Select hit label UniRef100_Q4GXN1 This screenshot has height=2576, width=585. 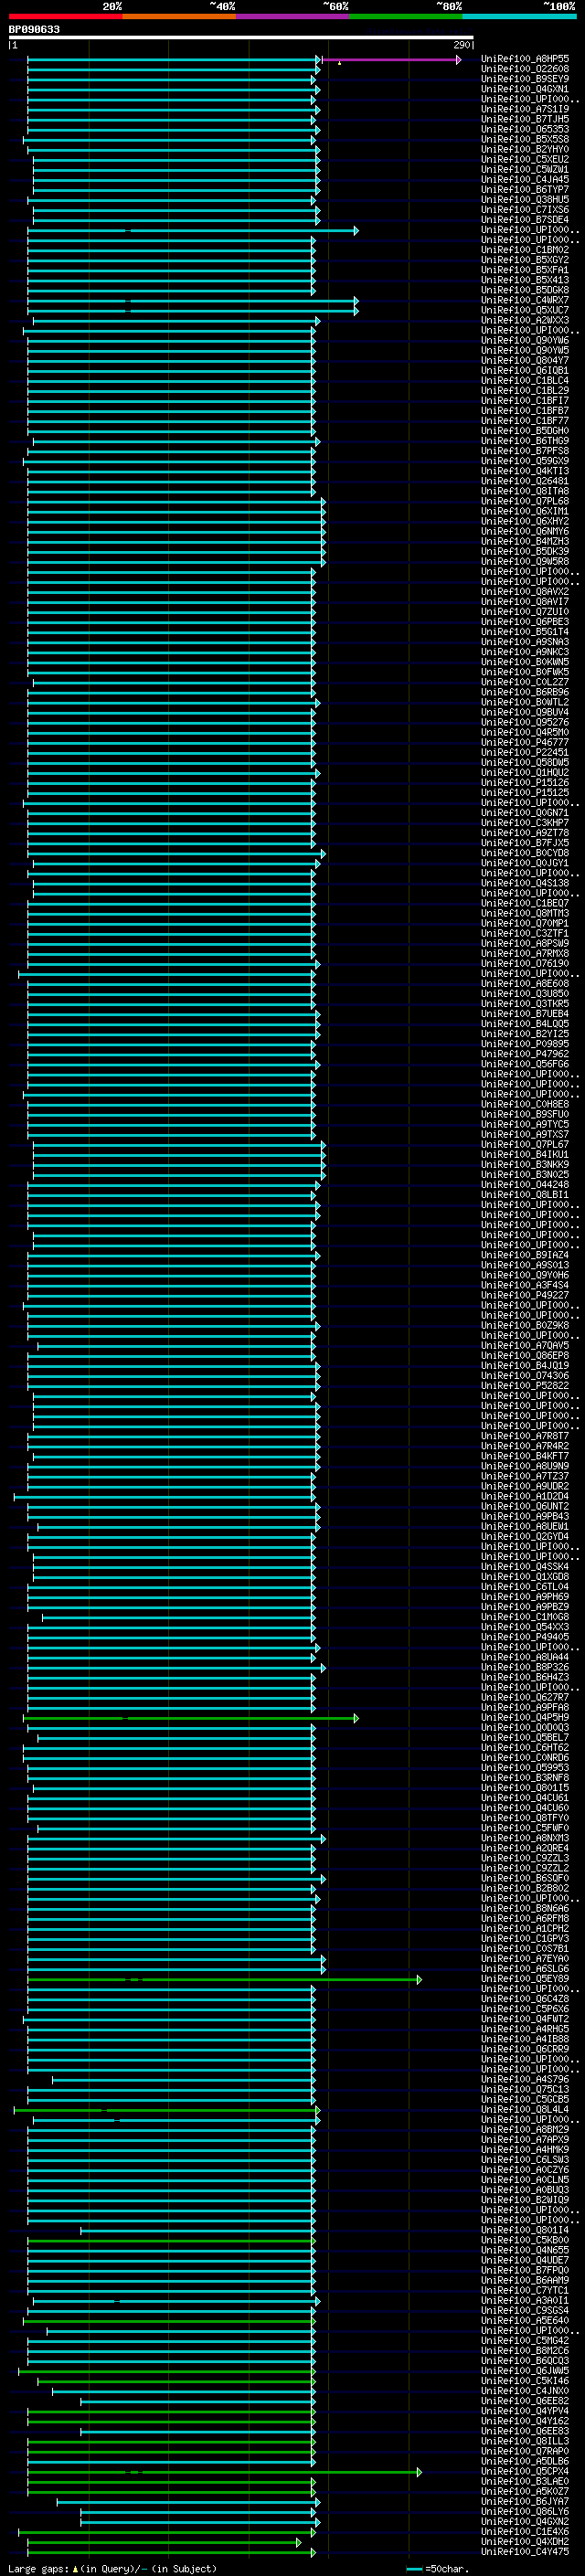click(524, 89)
